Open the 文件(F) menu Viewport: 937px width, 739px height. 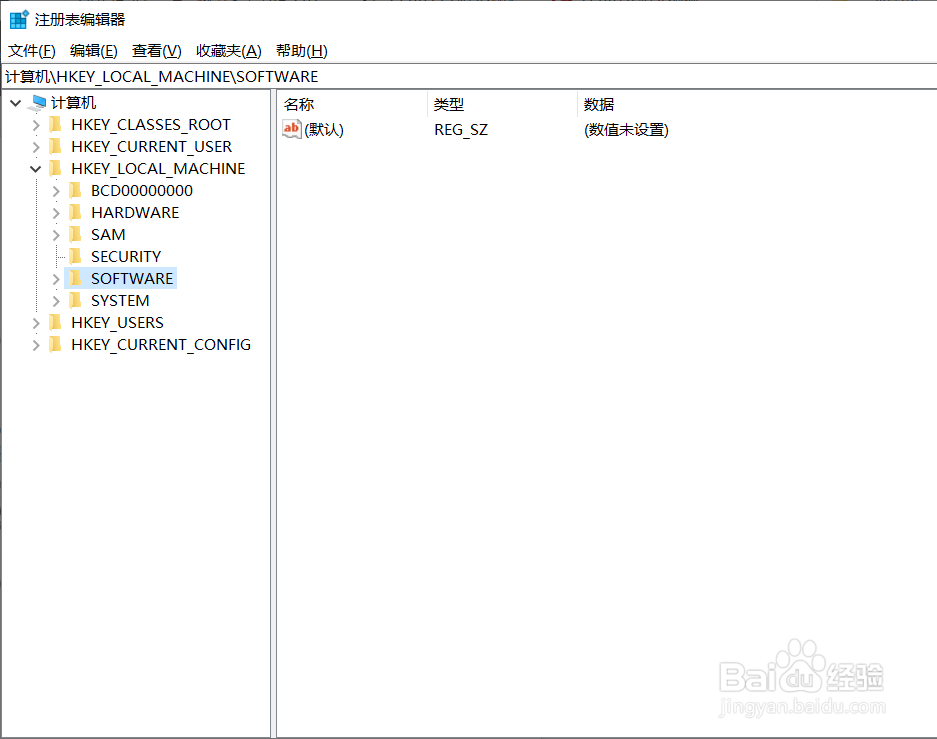coord(32,51)
